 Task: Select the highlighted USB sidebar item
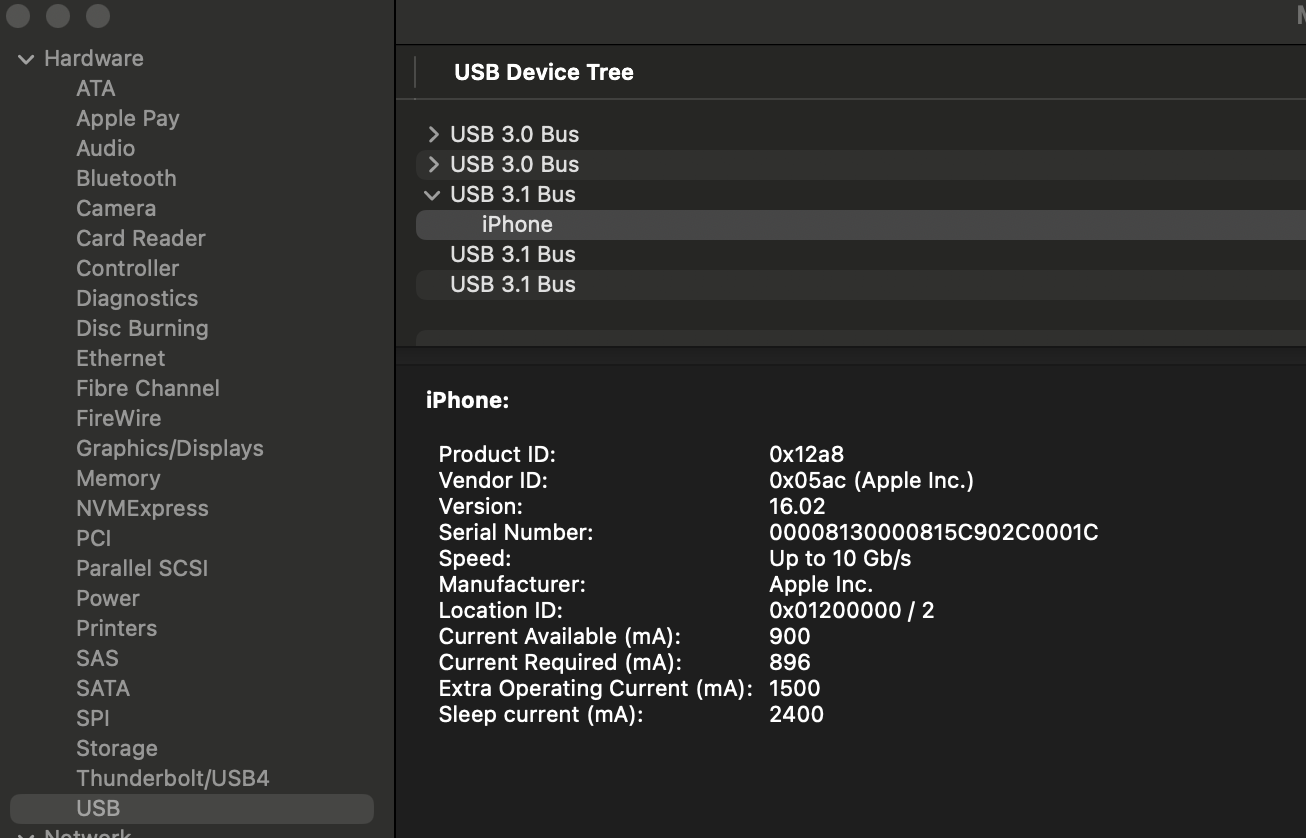[192, 808]
